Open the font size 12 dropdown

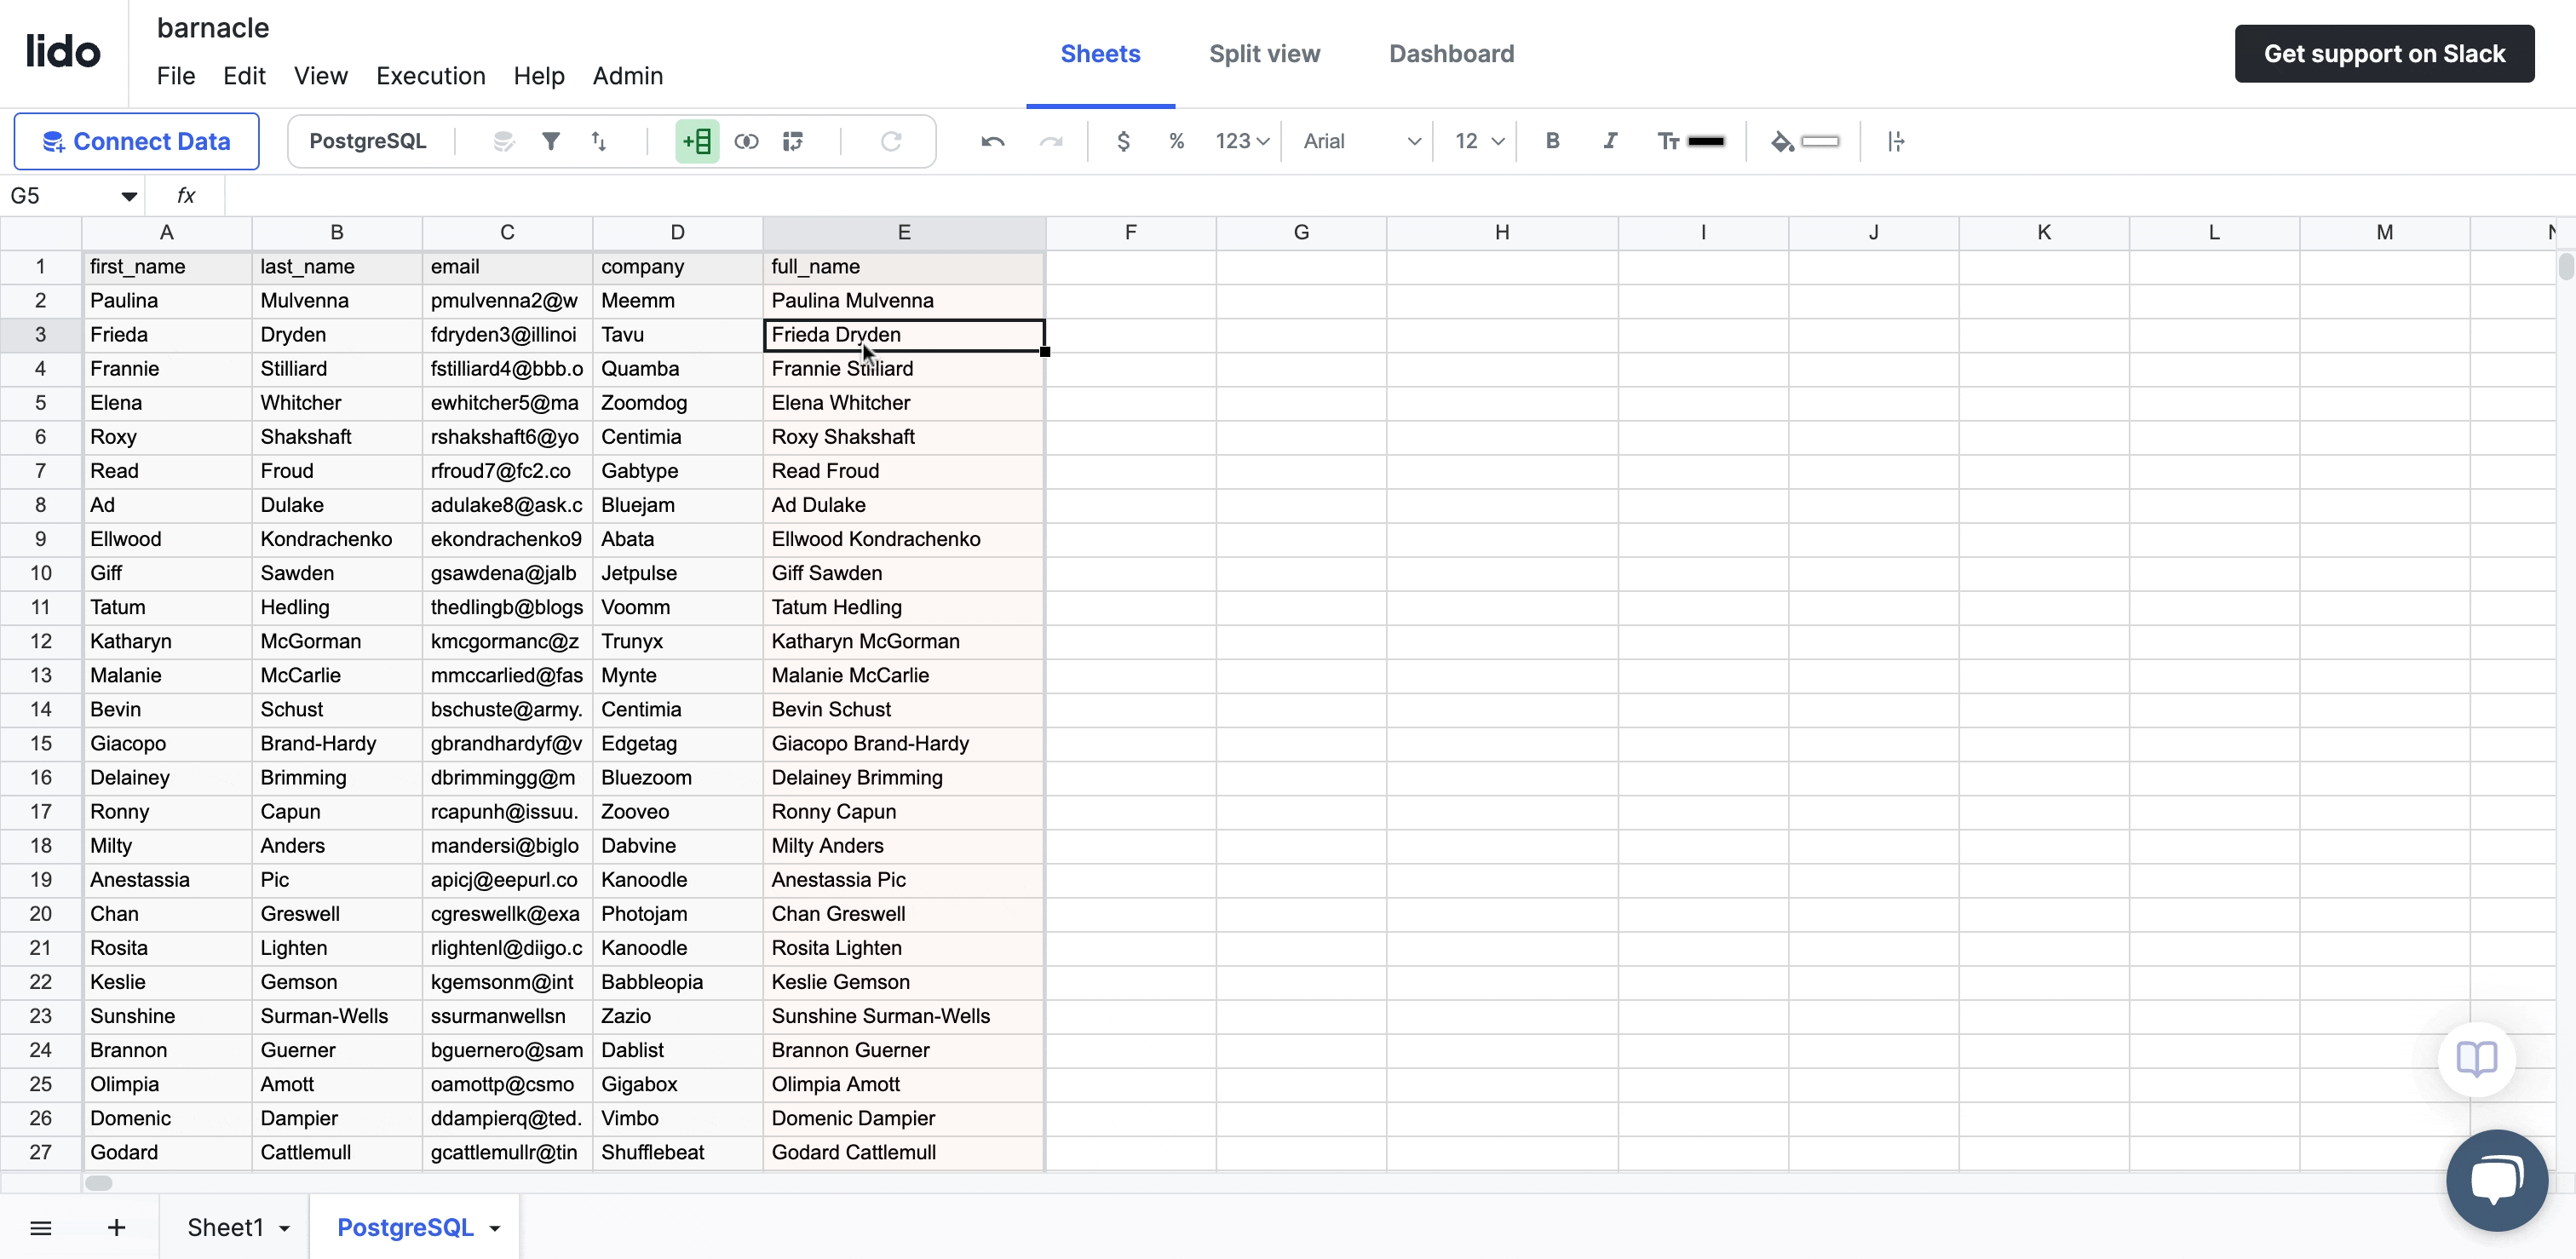point(1478,141)
